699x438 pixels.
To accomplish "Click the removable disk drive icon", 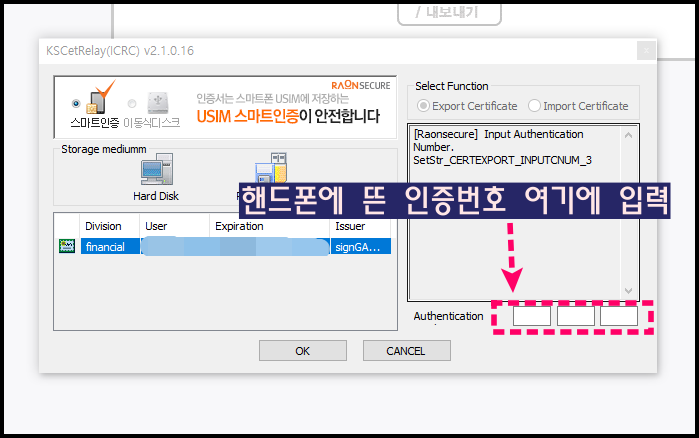I will click(158, 102).
